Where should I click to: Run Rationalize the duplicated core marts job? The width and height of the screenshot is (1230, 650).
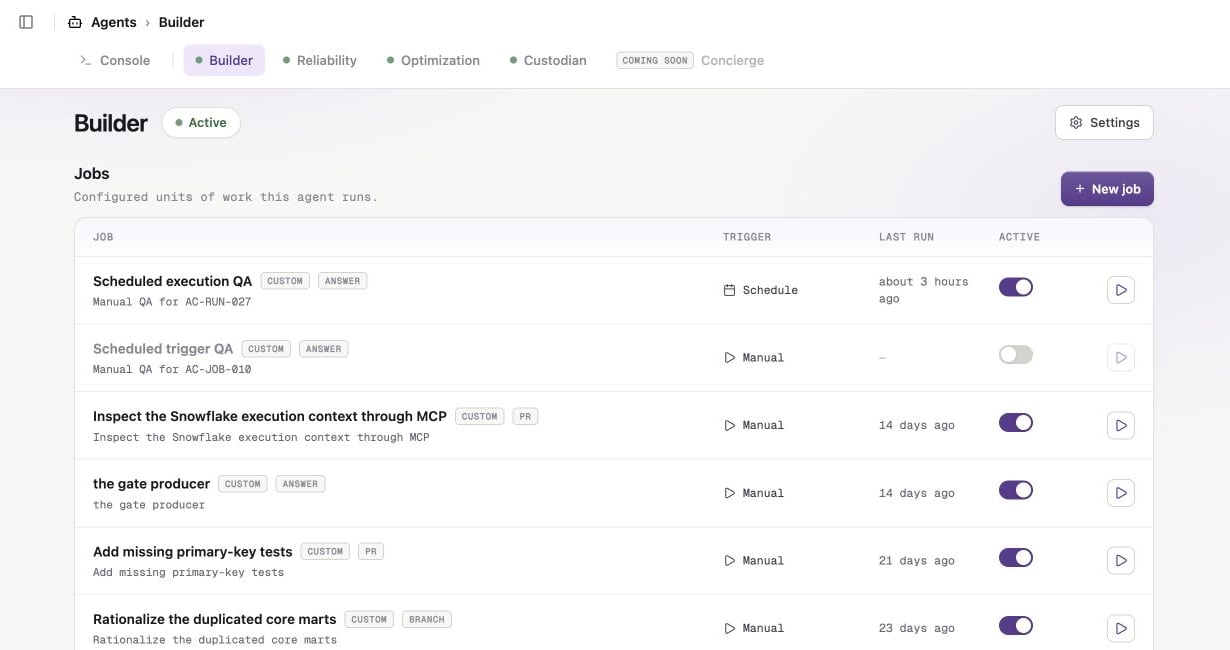click(1121, 628)
